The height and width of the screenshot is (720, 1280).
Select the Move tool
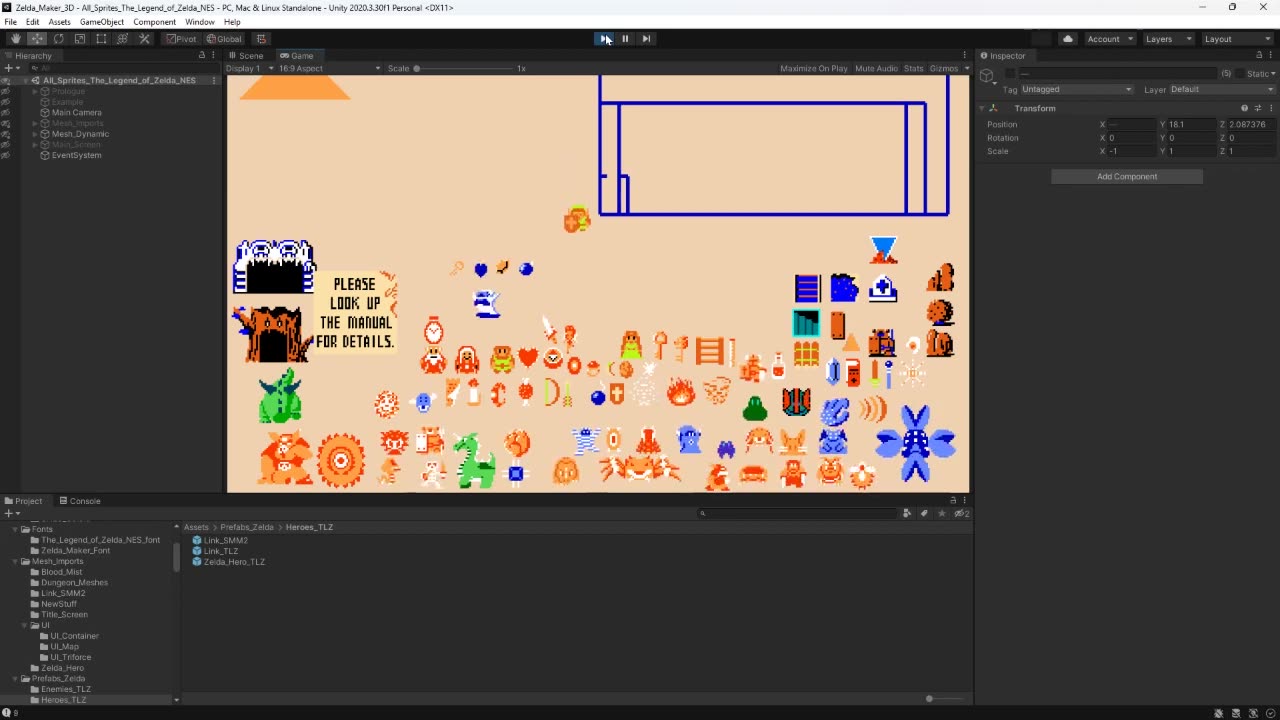[37, 39]
